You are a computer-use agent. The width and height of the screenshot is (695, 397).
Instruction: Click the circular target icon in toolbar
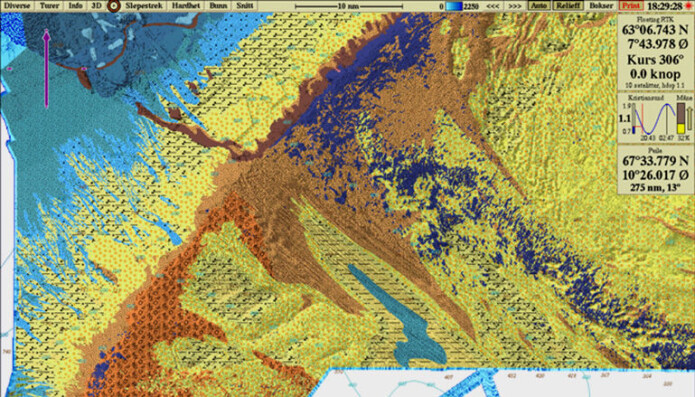pyautogui.click(x=114, y=6)
